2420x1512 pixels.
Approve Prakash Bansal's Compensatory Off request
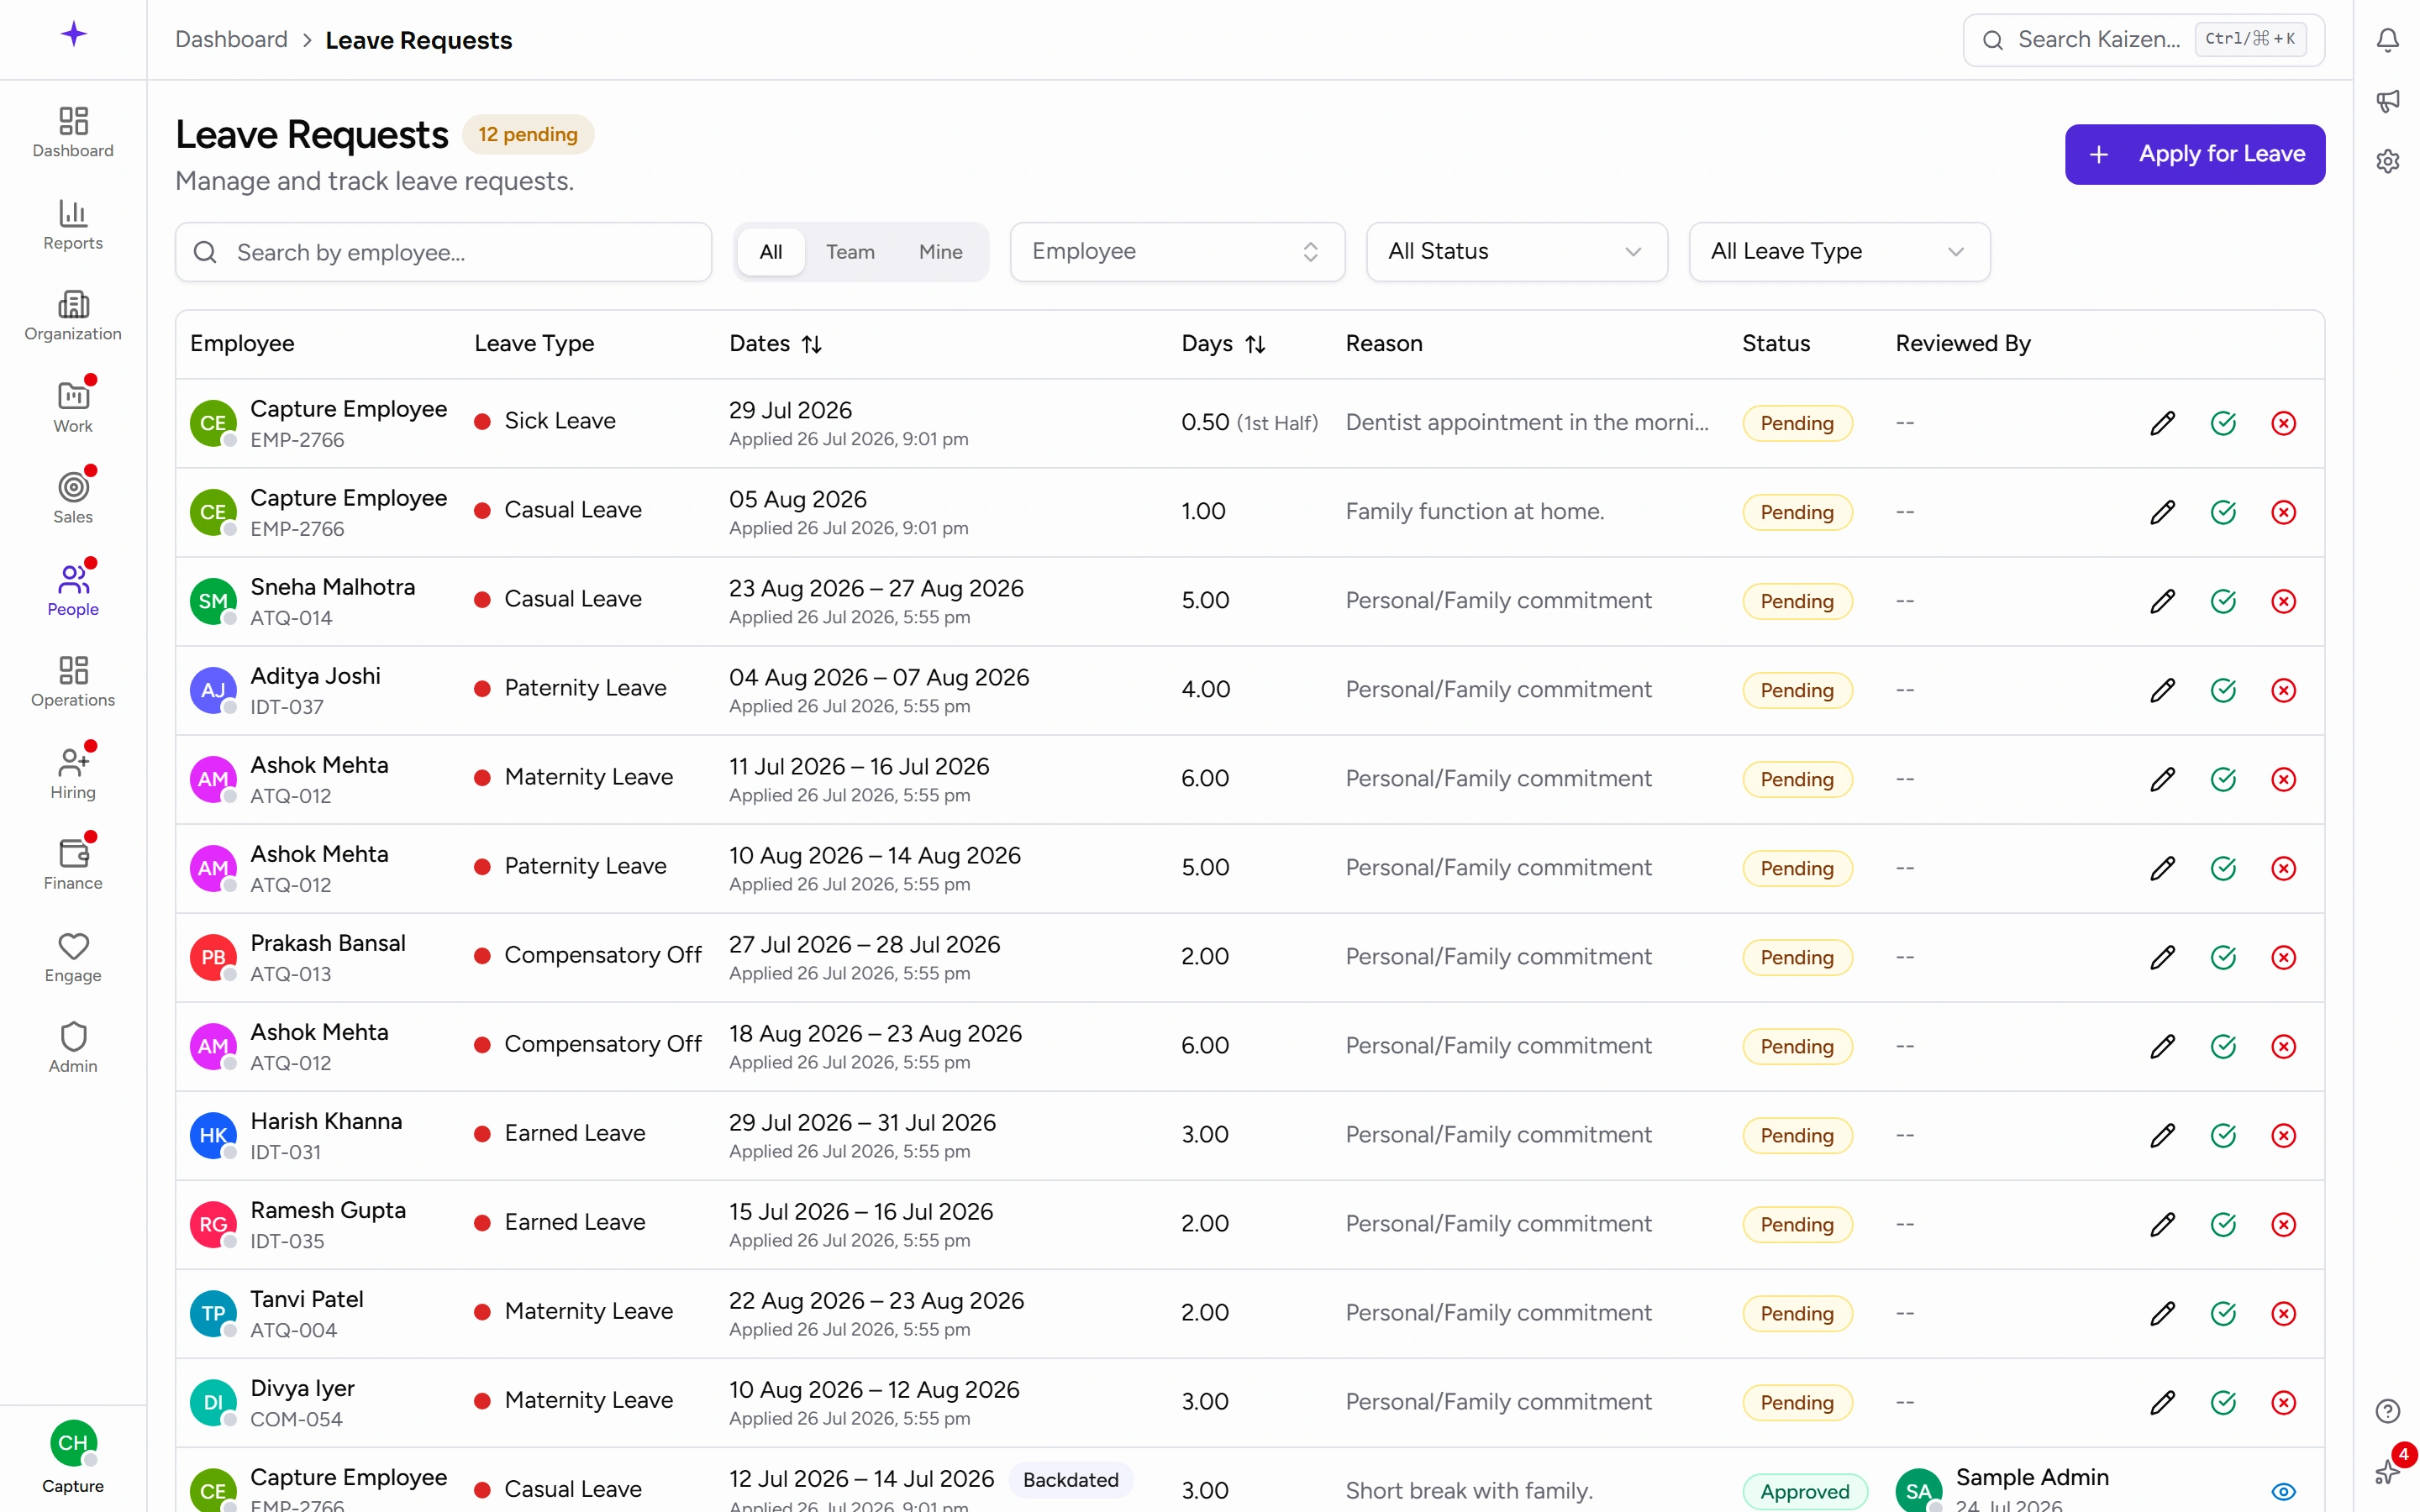2223,957
